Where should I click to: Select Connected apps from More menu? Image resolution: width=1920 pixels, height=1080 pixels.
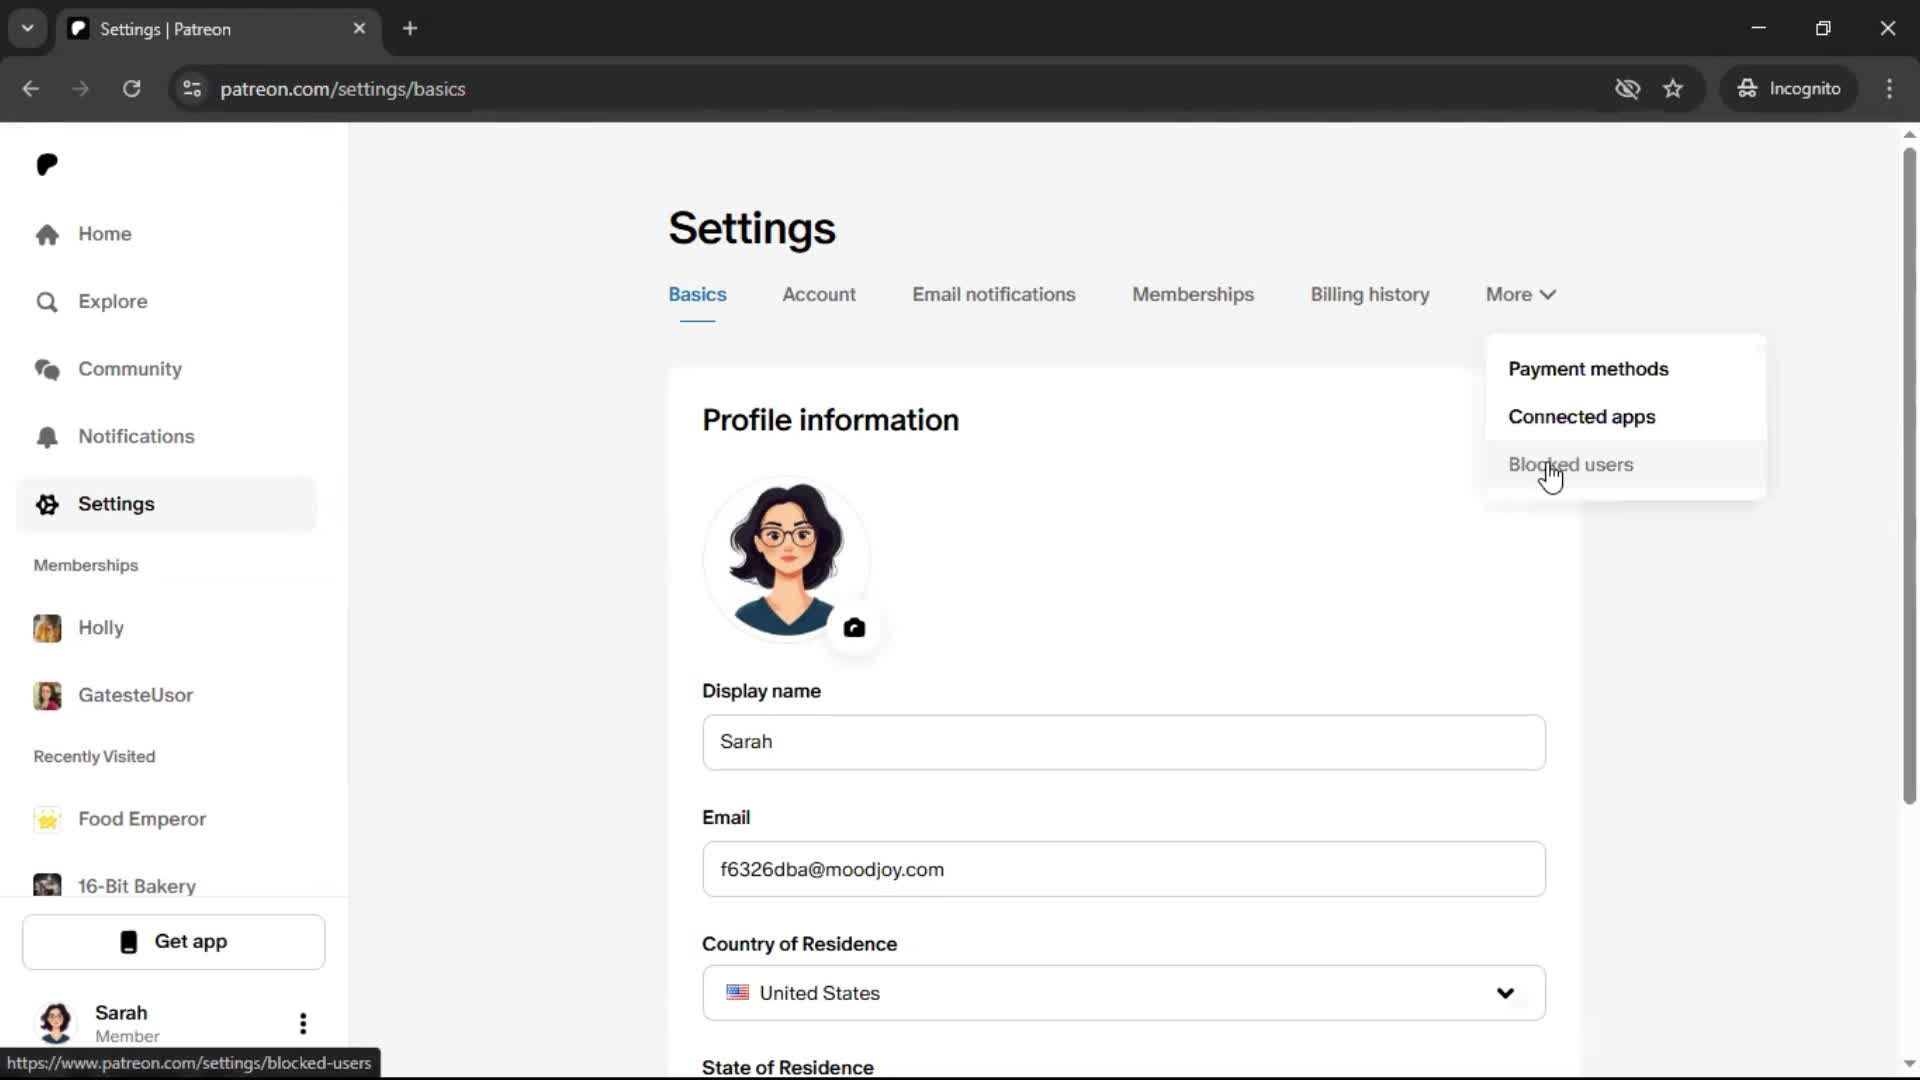1626,417
